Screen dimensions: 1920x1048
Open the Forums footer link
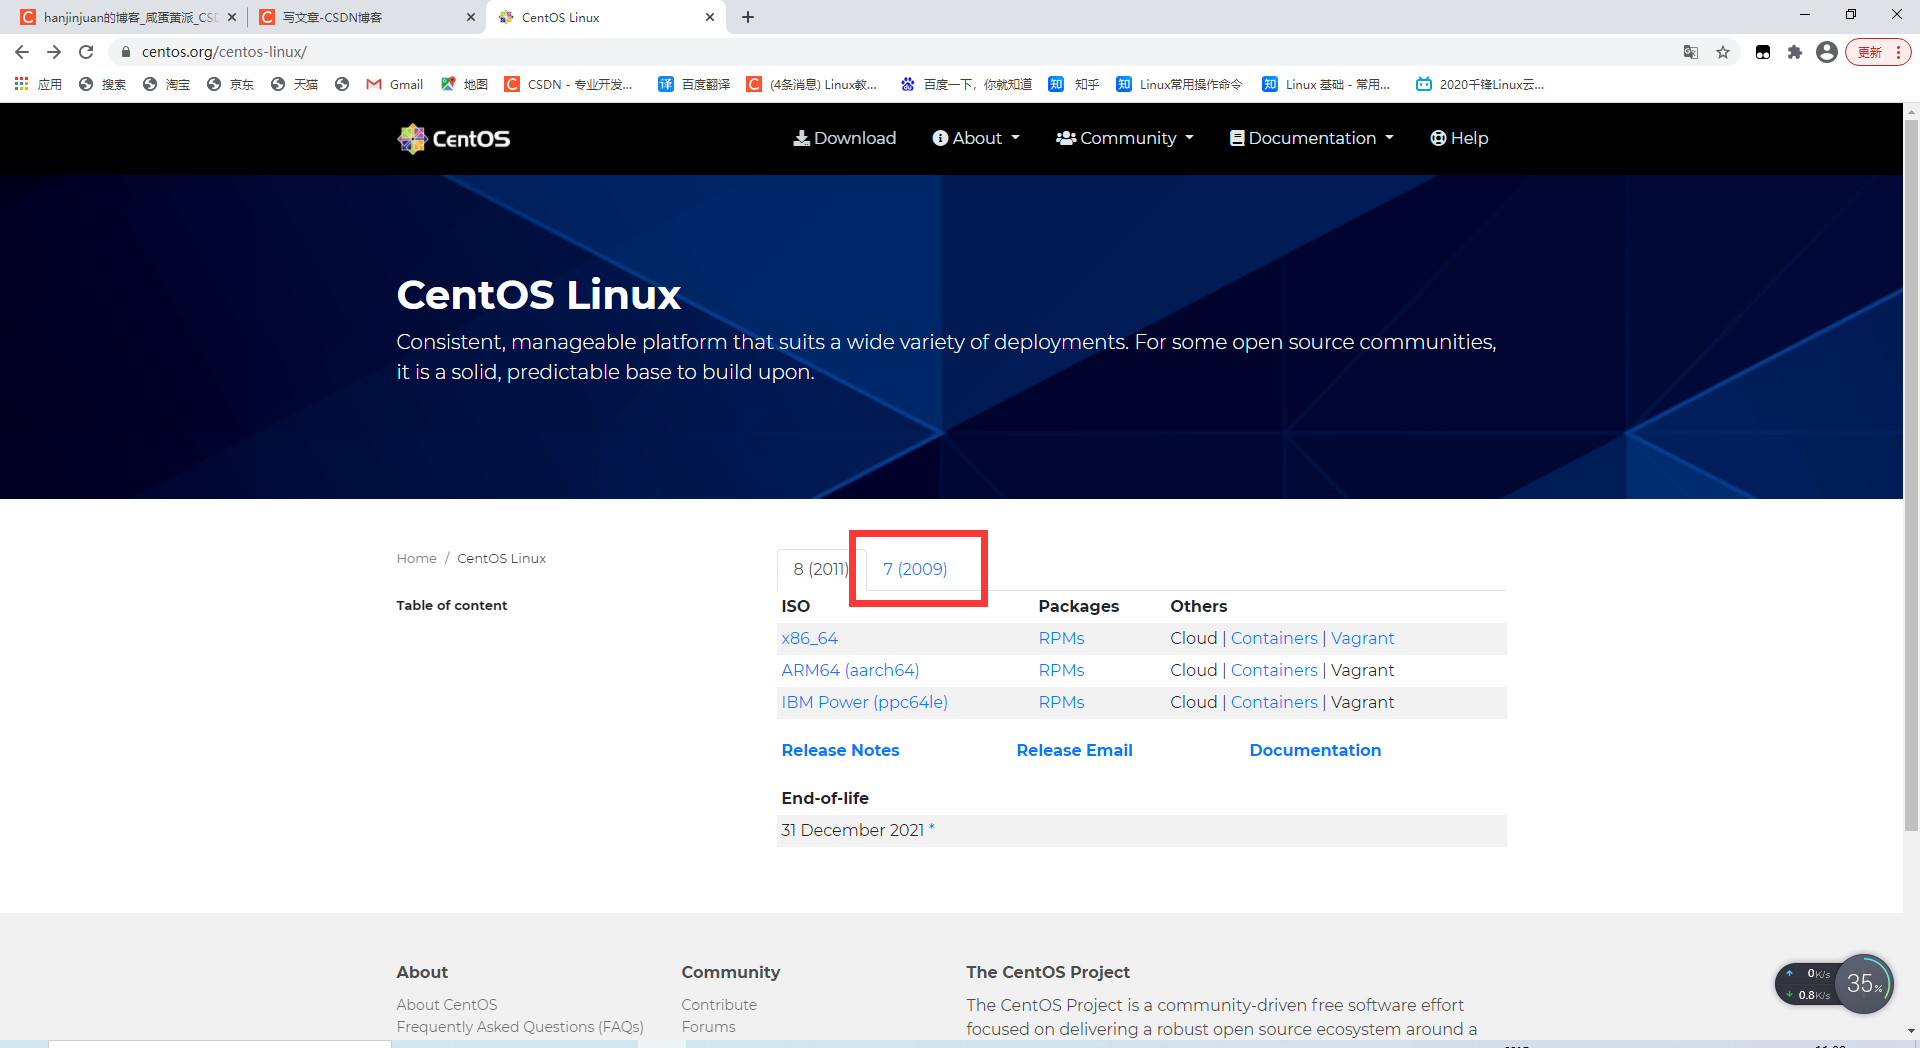pos(708,1027)
